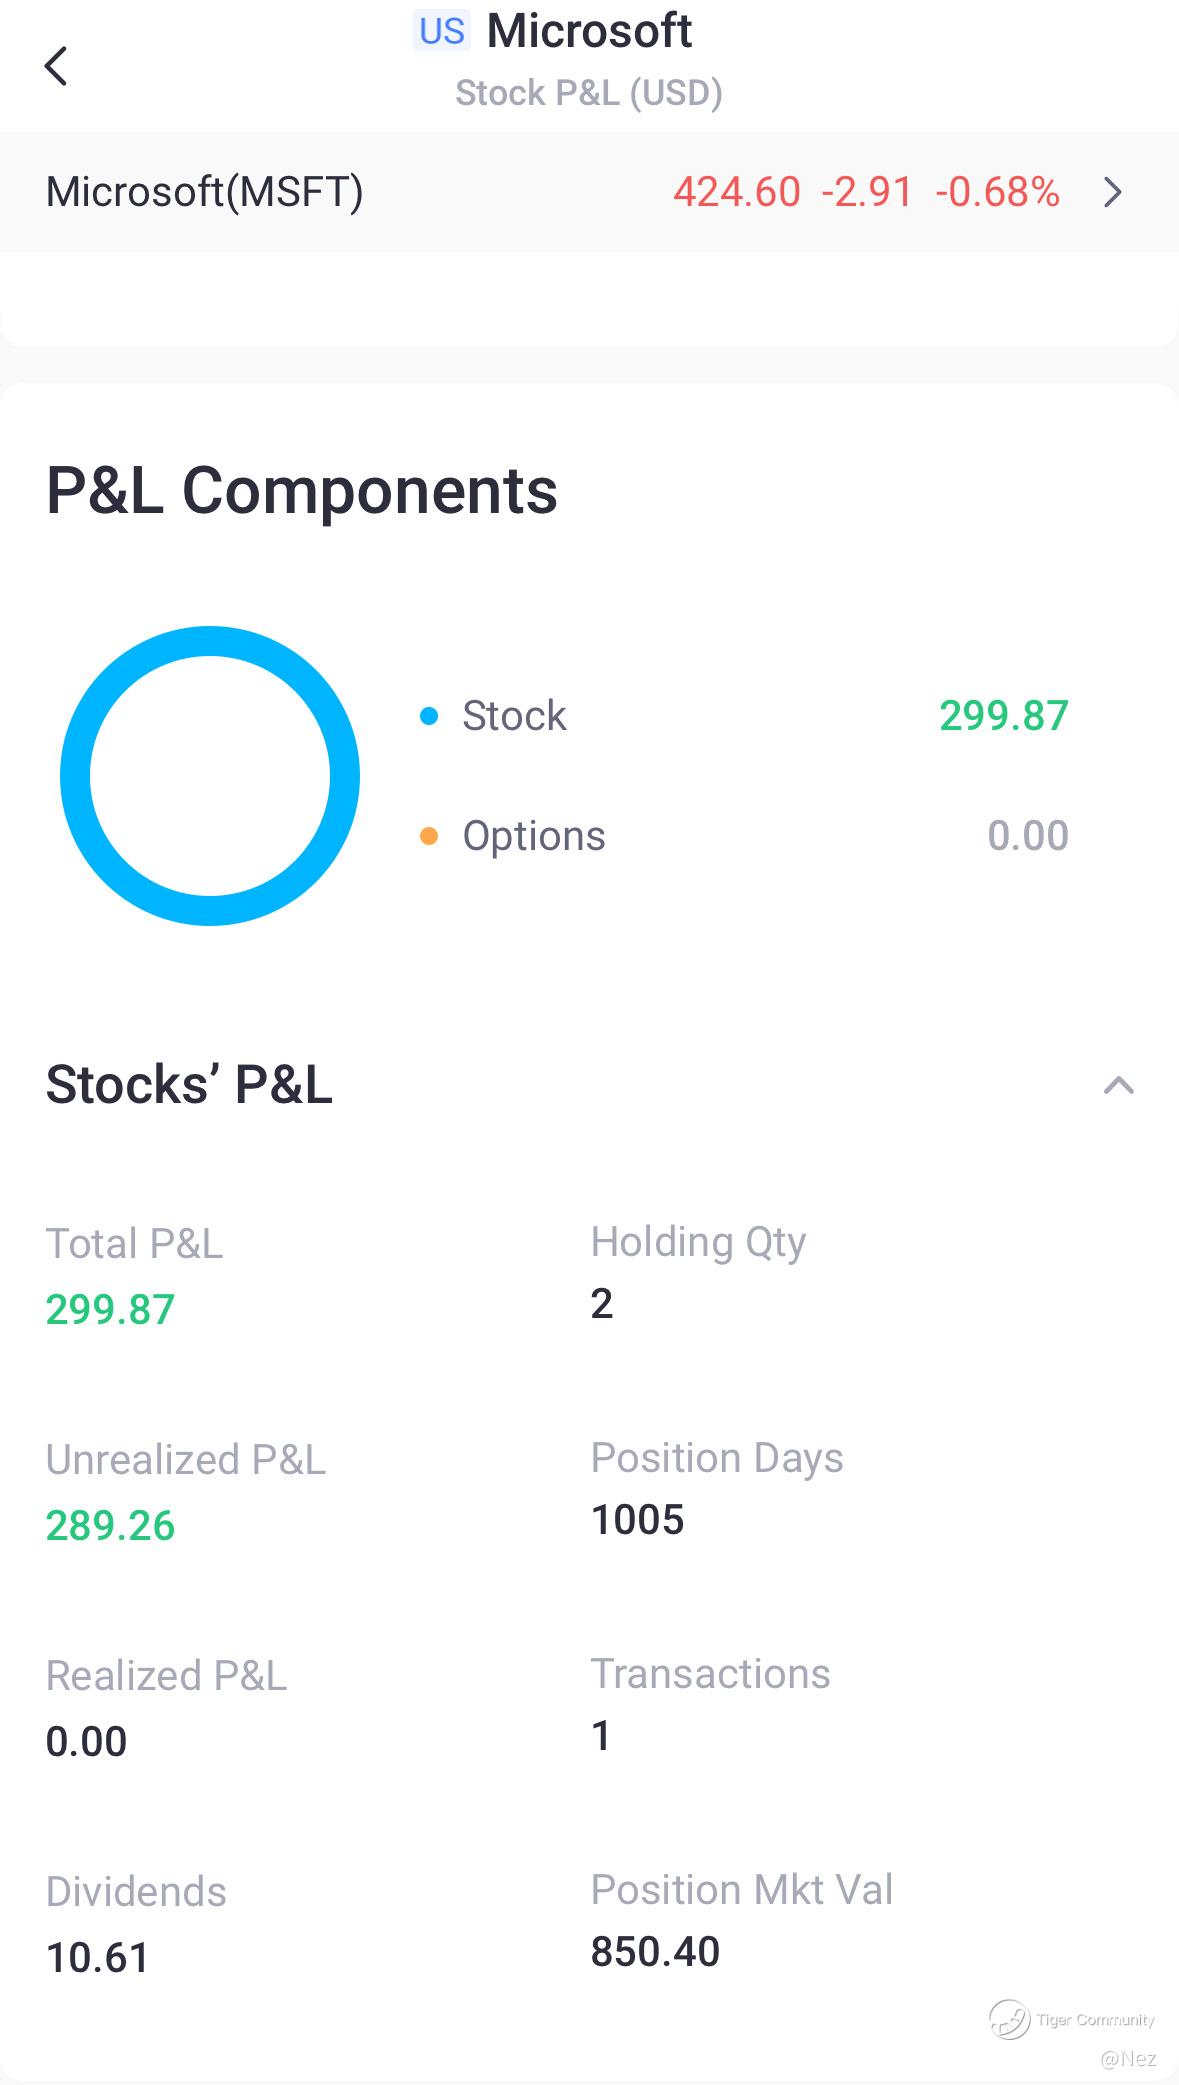Tap the MSFT price 424.60
1179x2085 pixels.
(x=737, y=192)
